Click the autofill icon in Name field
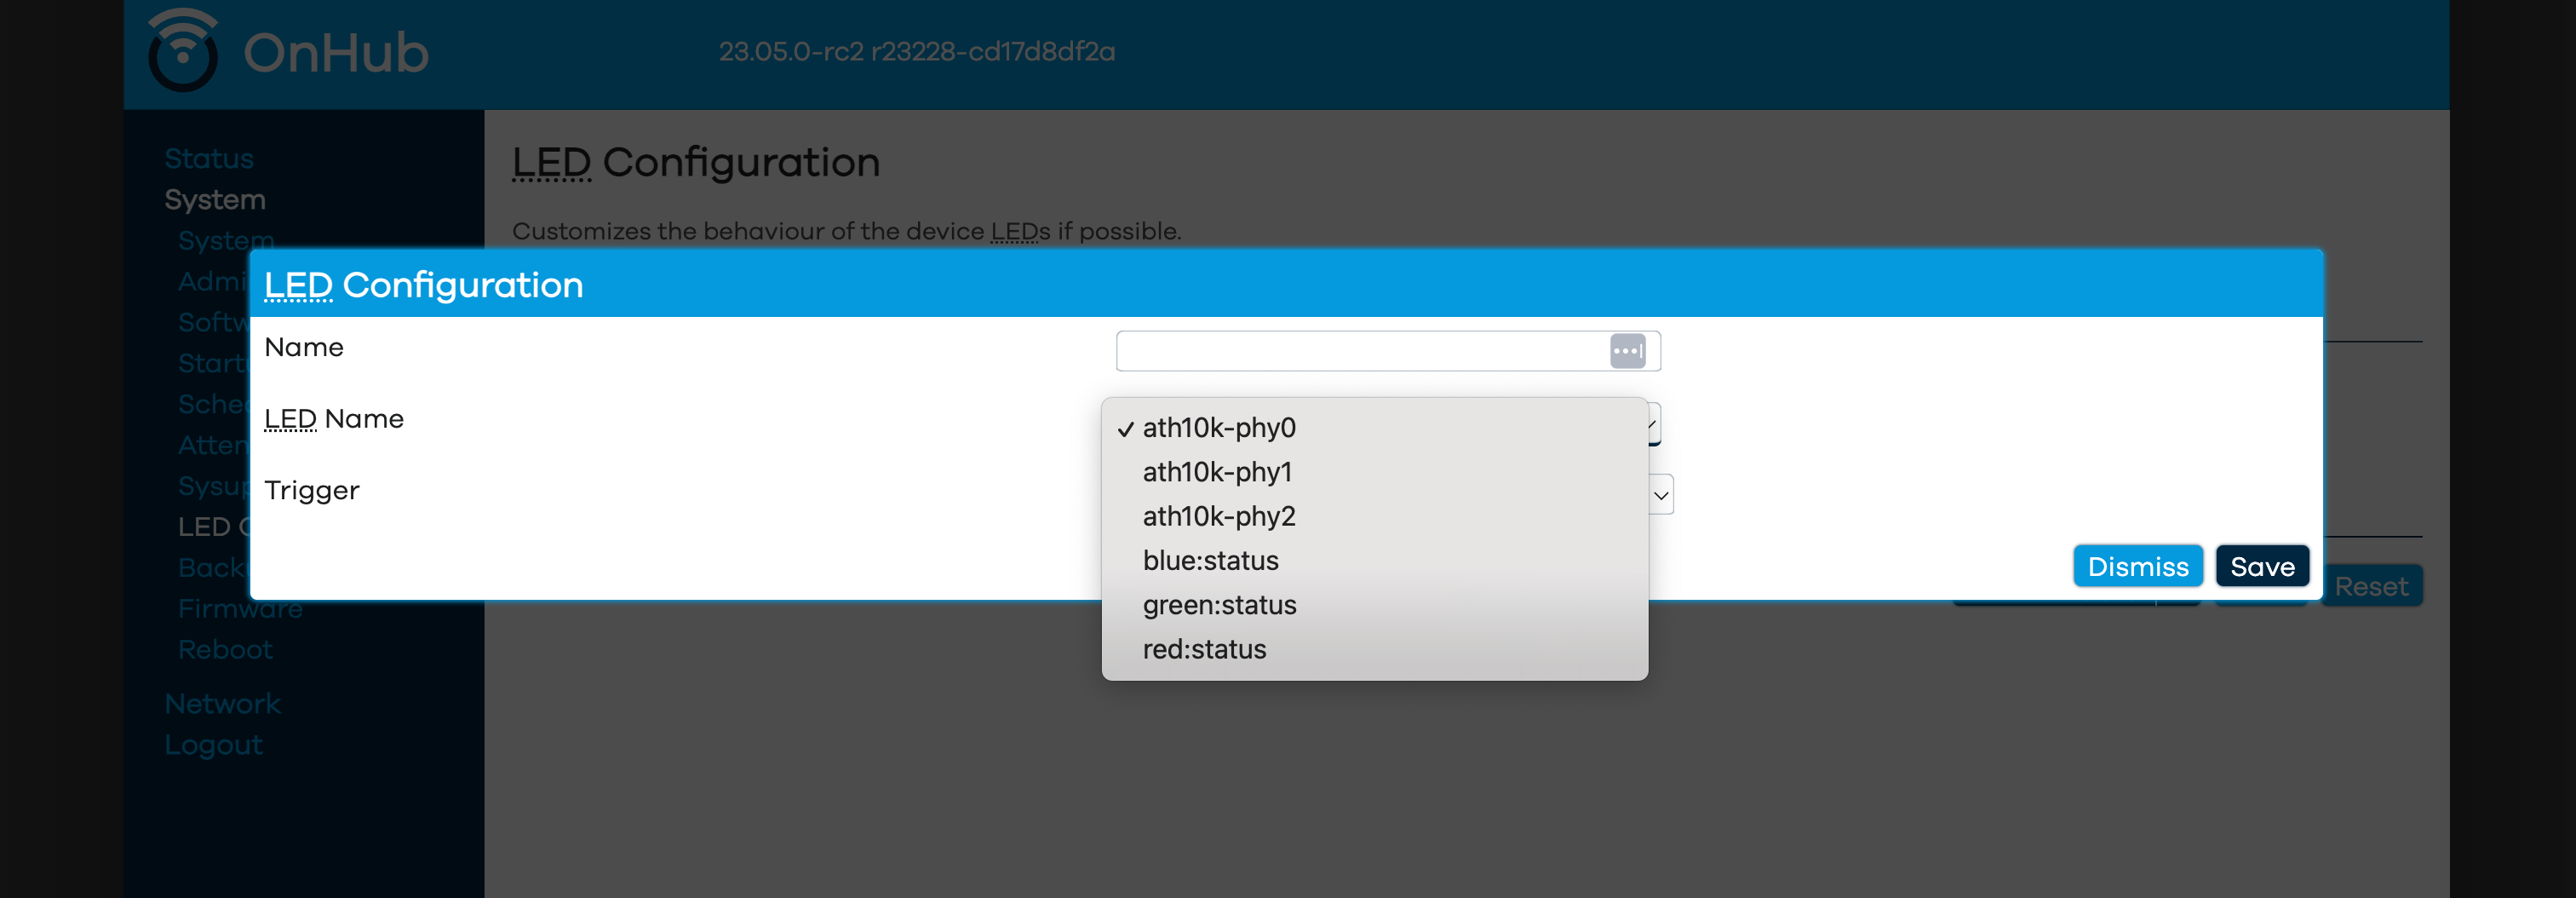Screen dimensions: 2576x898 [x=1627, y=351]
